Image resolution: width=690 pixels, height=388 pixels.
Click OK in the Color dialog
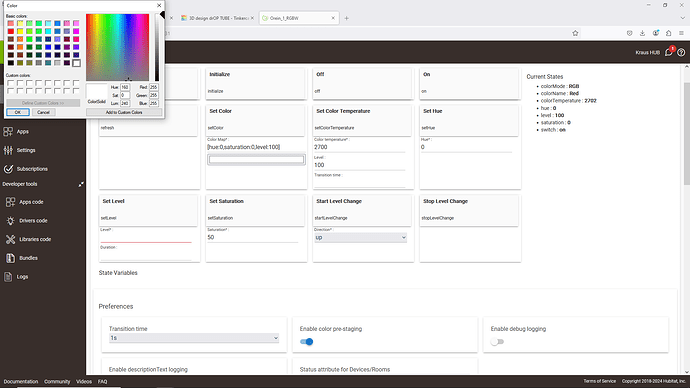[x=18, y=112]
